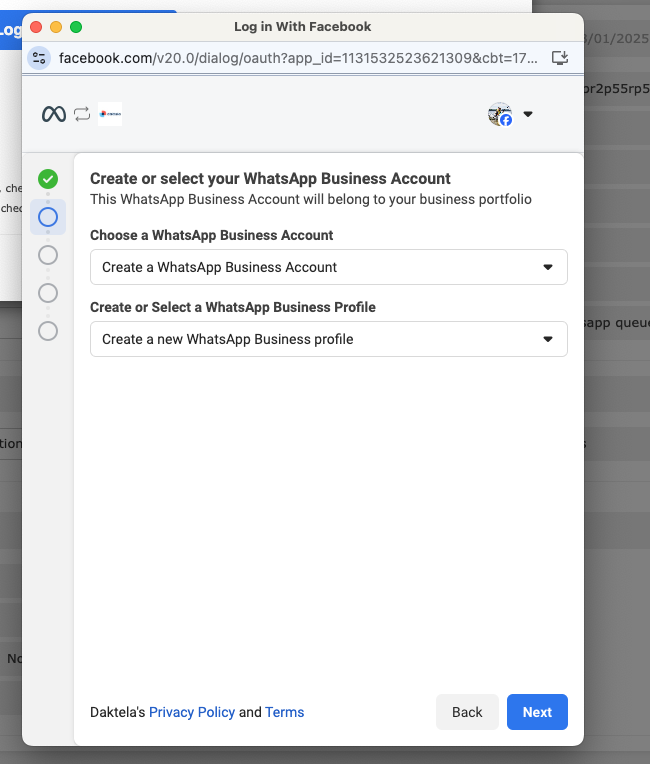
Task: Click the Meta logo icon
Action: (53, 114)
